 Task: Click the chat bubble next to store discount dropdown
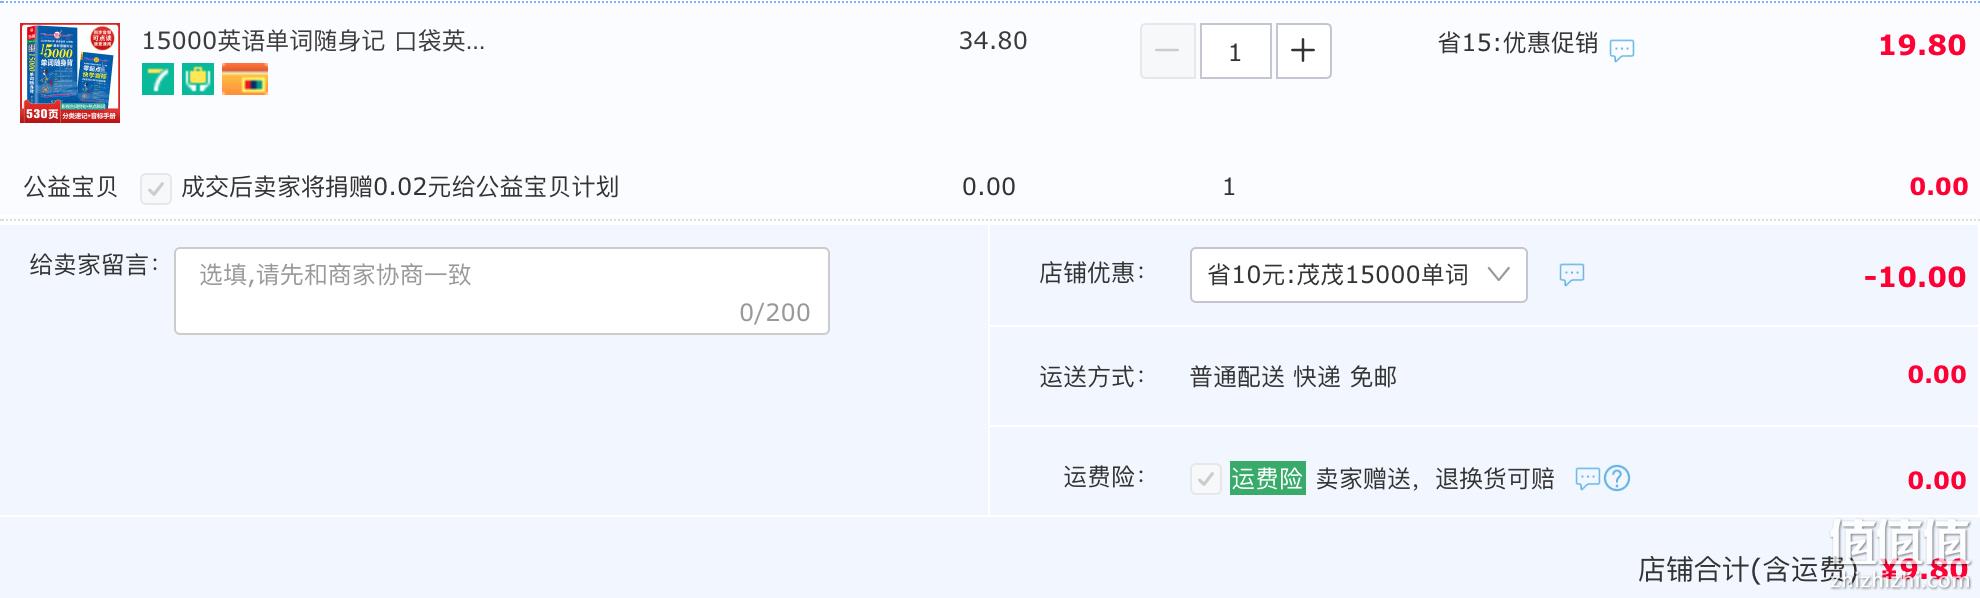point(1572,274)
